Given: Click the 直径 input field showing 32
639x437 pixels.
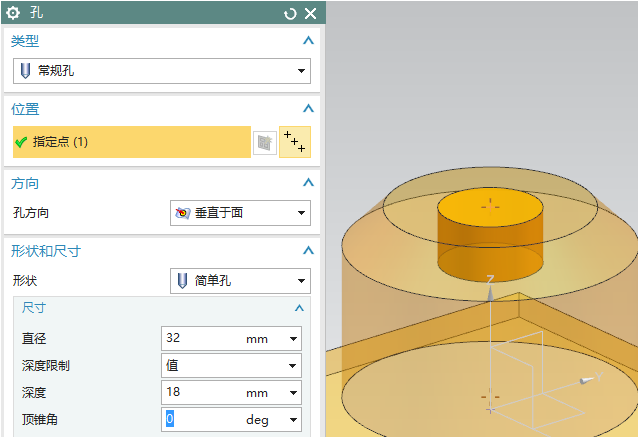Looking at the screenshot, I should tap(200, 339).
